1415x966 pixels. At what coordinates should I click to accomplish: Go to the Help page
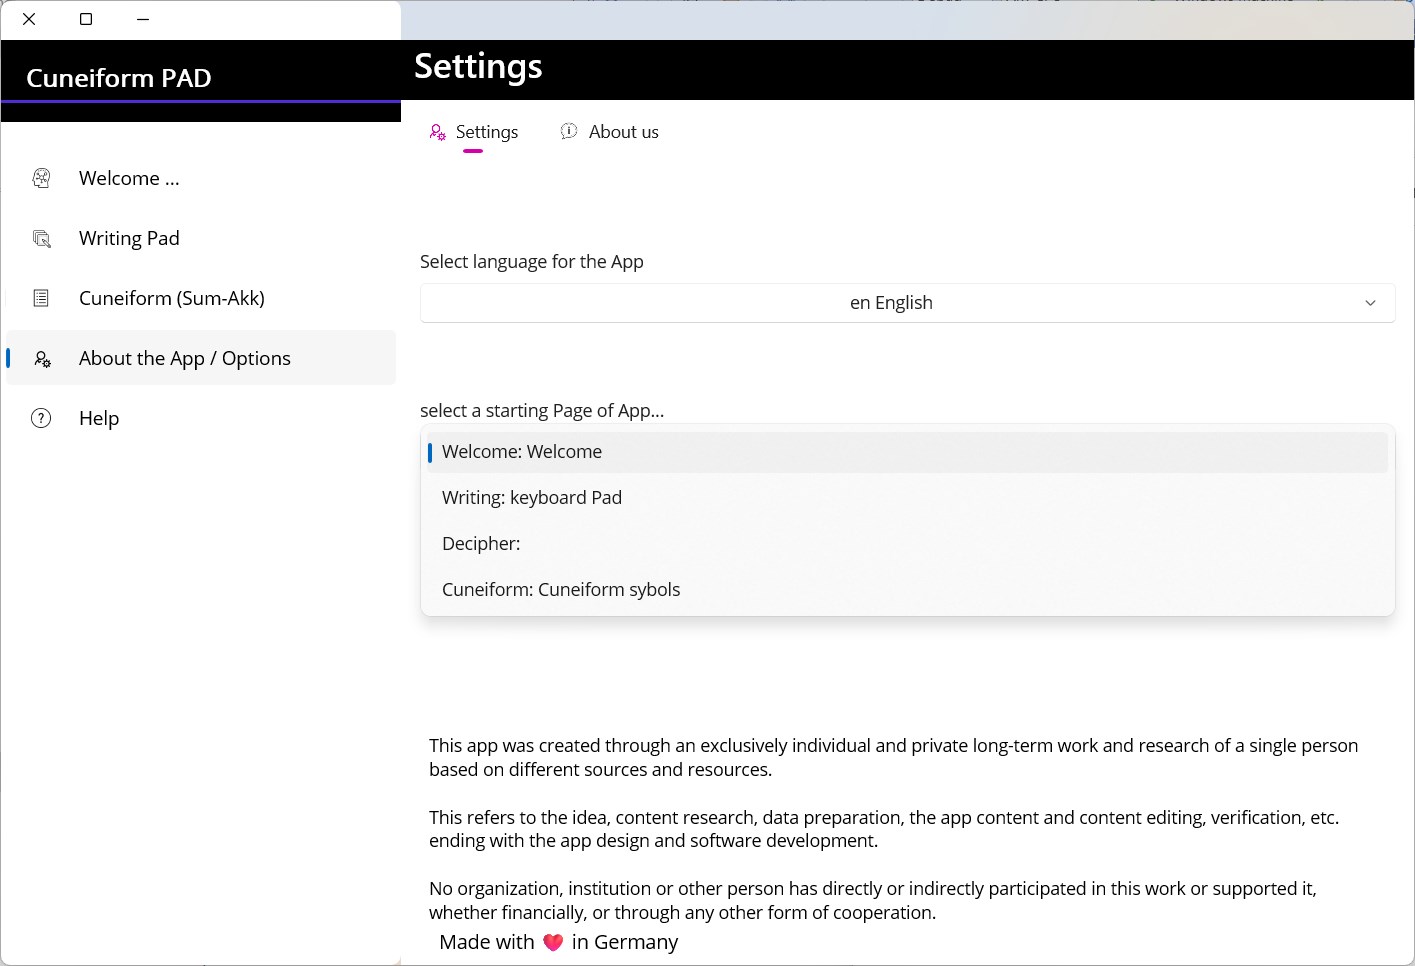click(x=99, y=418)
